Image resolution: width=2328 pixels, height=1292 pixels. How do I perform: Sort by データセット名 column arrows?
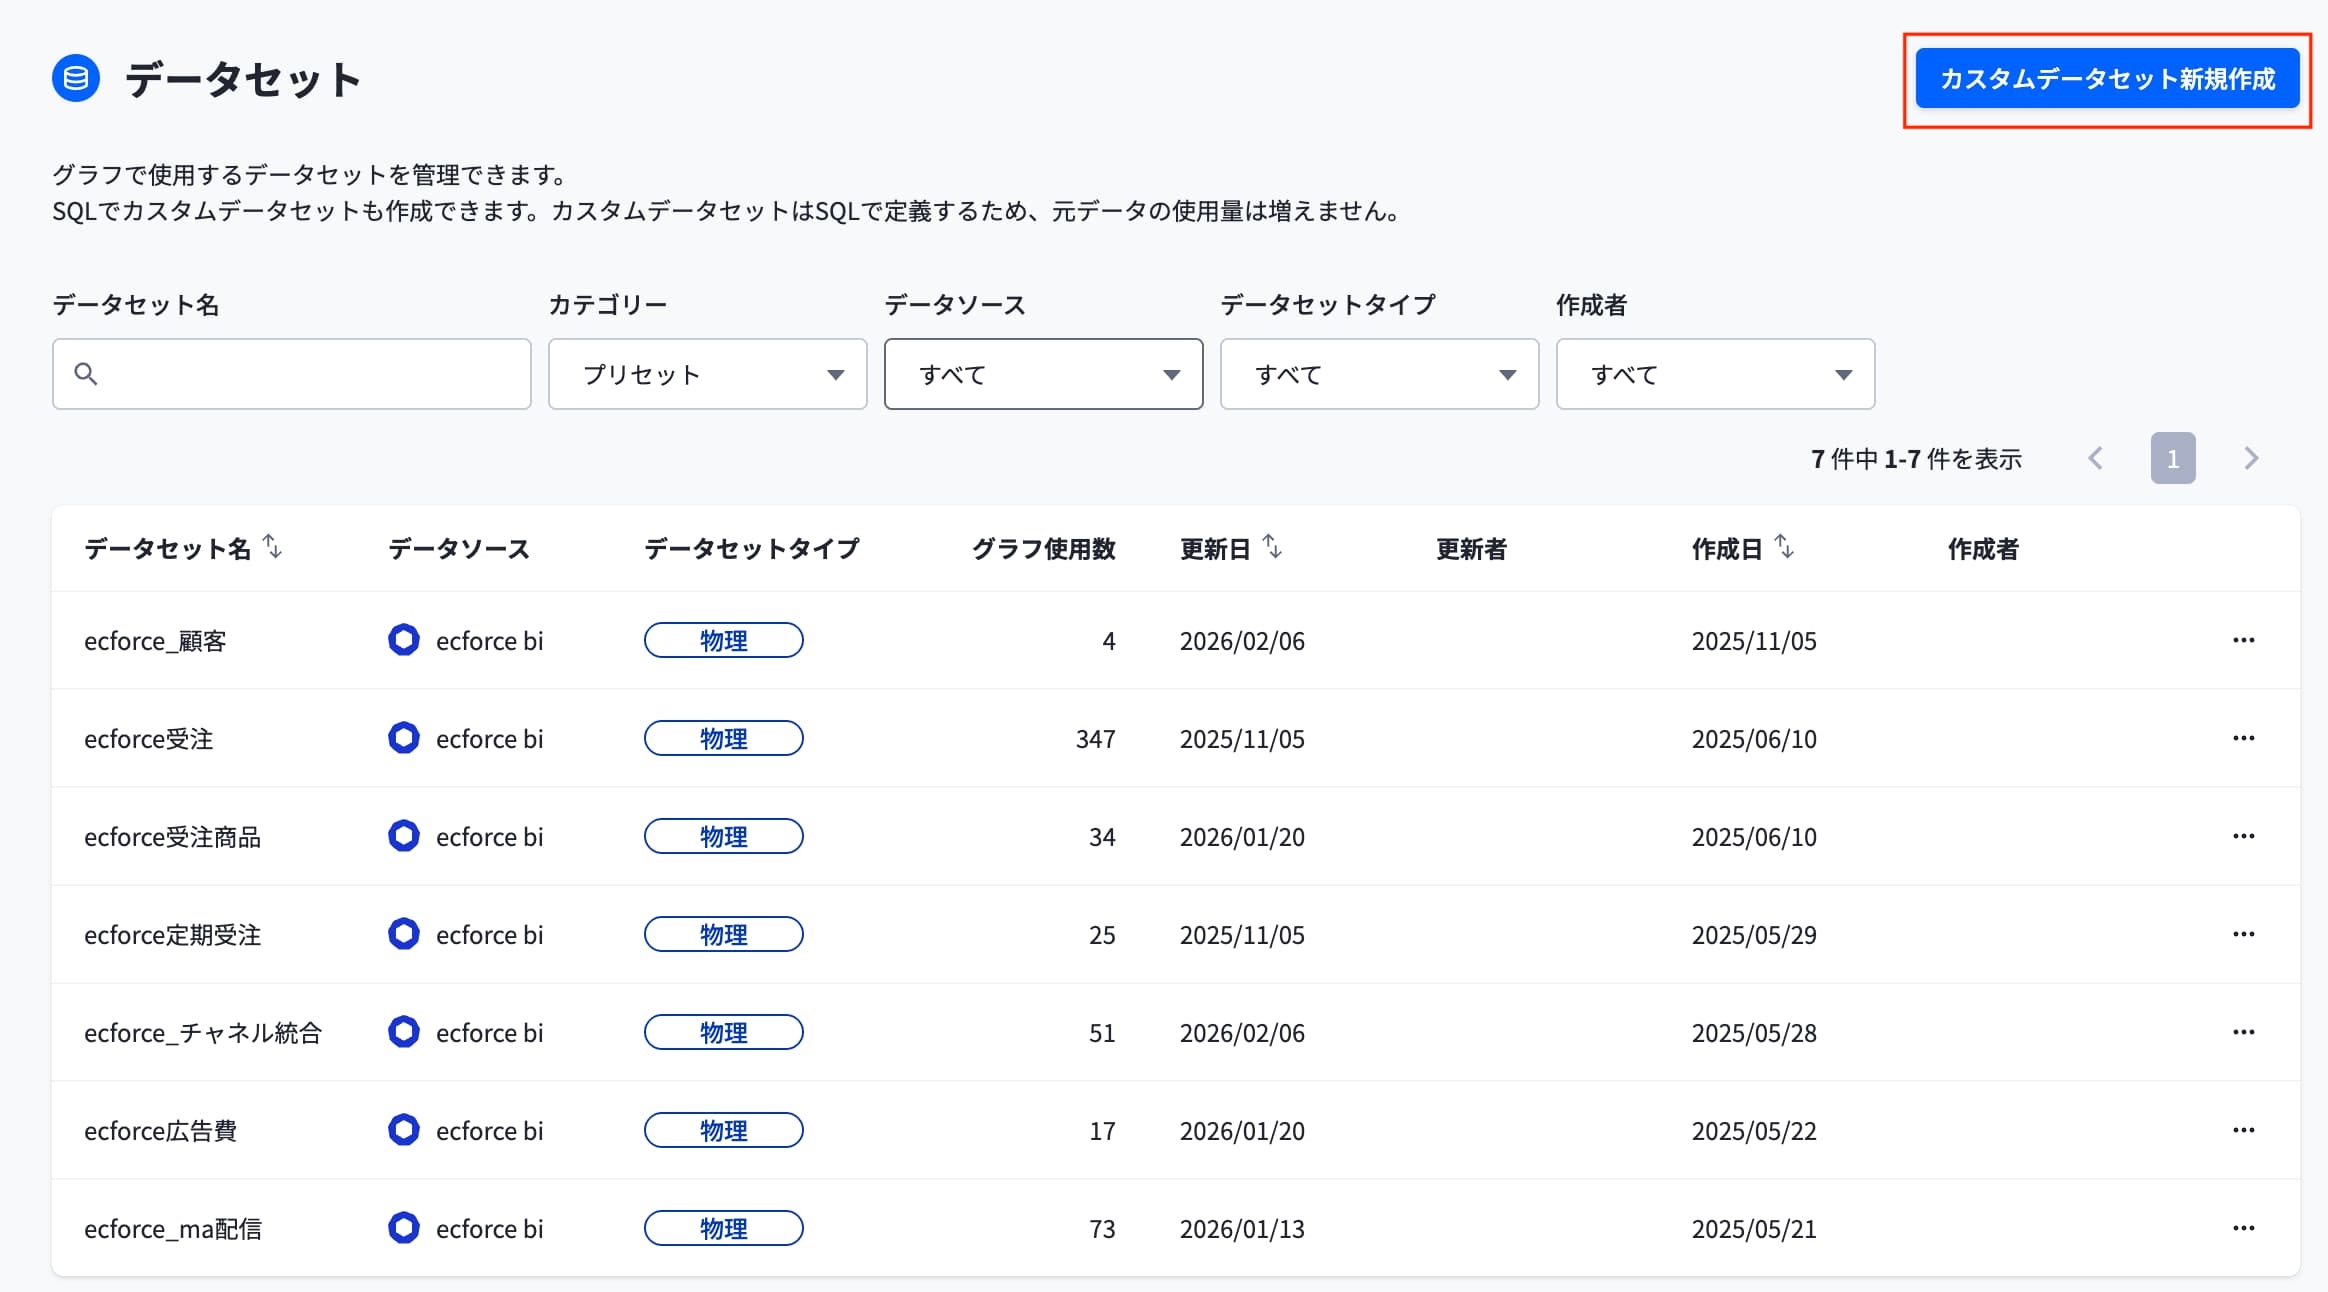click(x=272, y=546)
